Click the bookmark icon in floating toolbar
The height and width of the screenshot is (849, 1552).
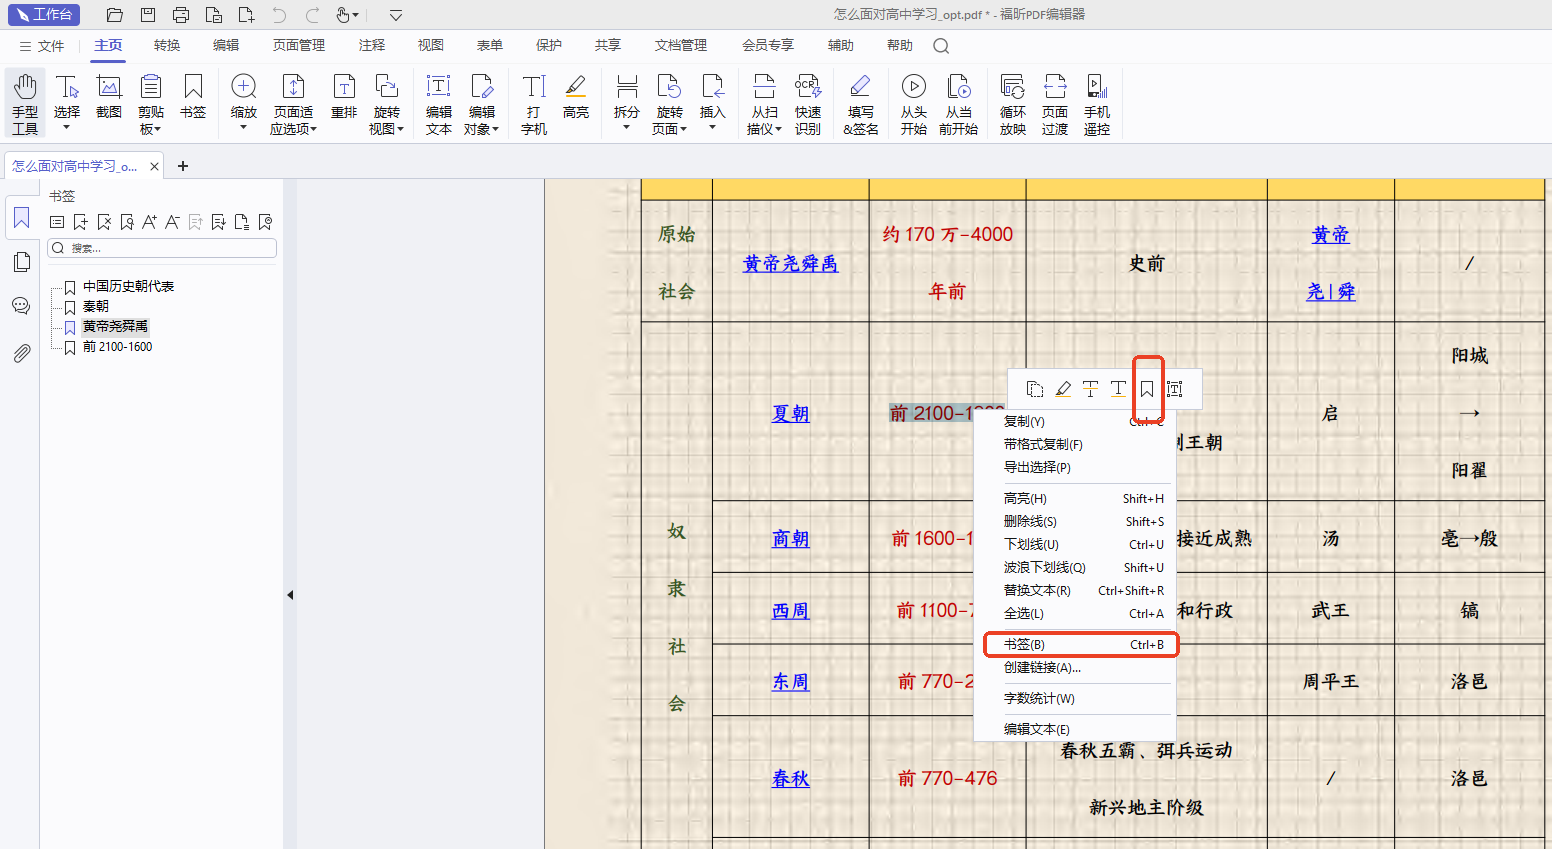tap(1147, 389)
